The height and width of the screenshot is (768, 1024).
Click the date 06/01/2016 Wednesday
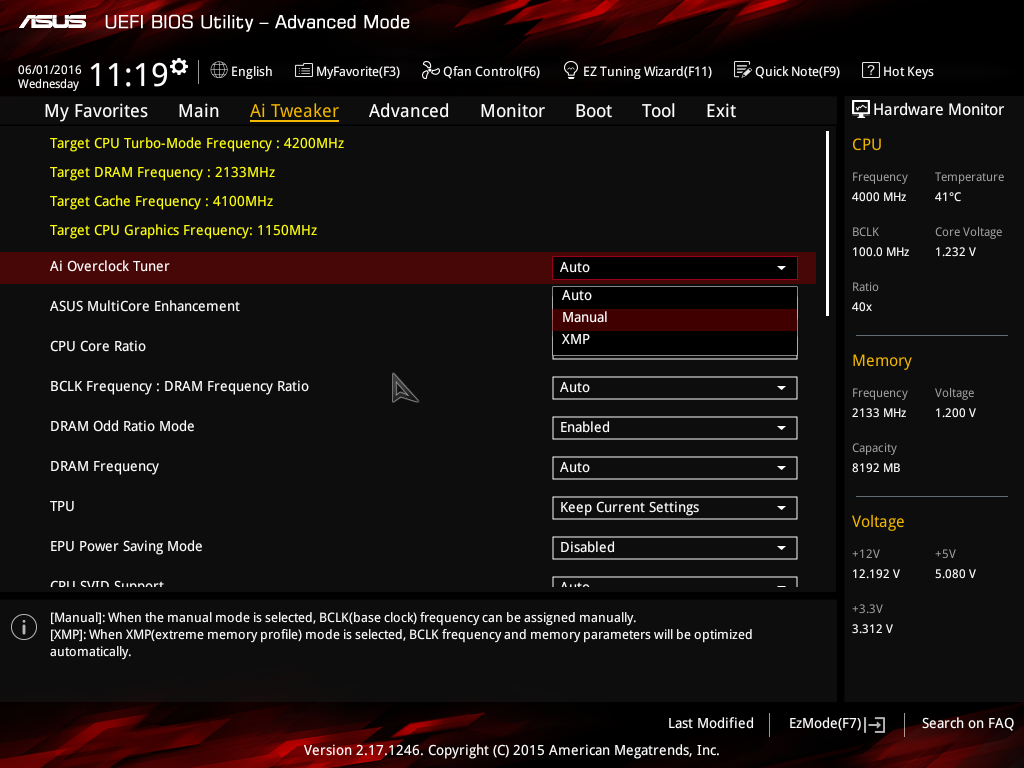[x=50, y=76]
